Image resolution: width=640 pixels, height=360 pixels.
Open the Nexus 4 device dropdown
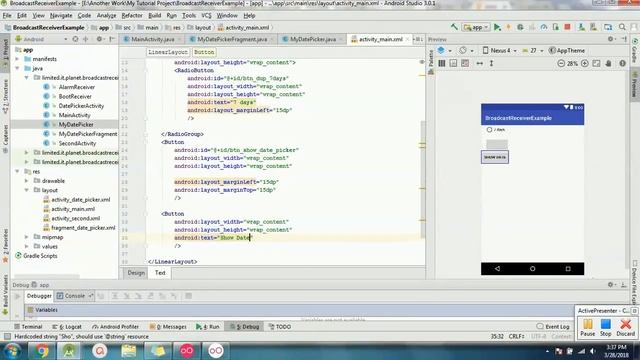coord(500,51)
